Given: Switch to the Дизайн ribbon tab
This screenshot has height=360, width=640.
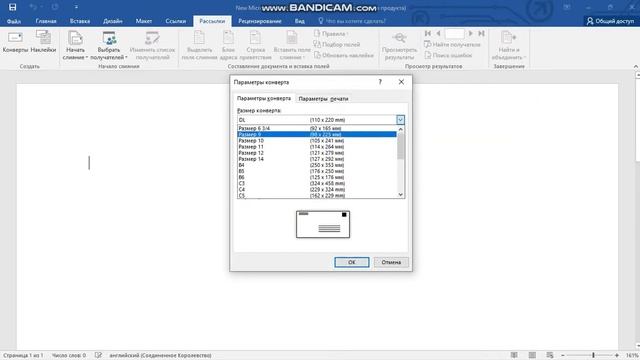Looking at the screenshot, I should click(x=112, y=21).
